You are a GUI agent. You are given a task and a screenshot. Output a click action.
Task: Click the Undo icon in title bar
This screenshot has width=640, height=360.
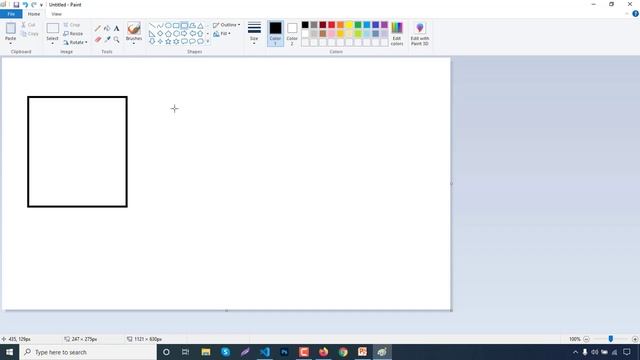click(25, 4)
